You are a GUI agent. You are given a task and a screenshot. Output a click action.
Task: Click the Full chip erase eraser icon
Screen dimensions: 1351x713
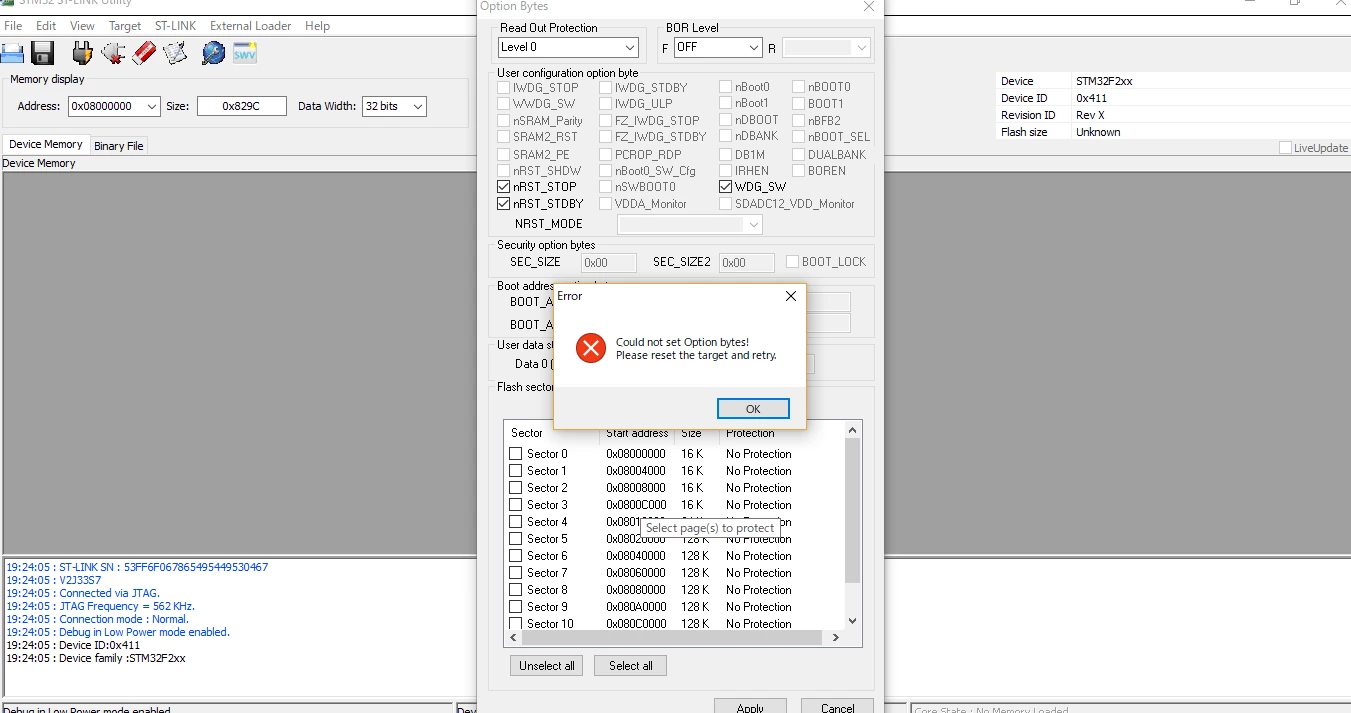point(144,53)
